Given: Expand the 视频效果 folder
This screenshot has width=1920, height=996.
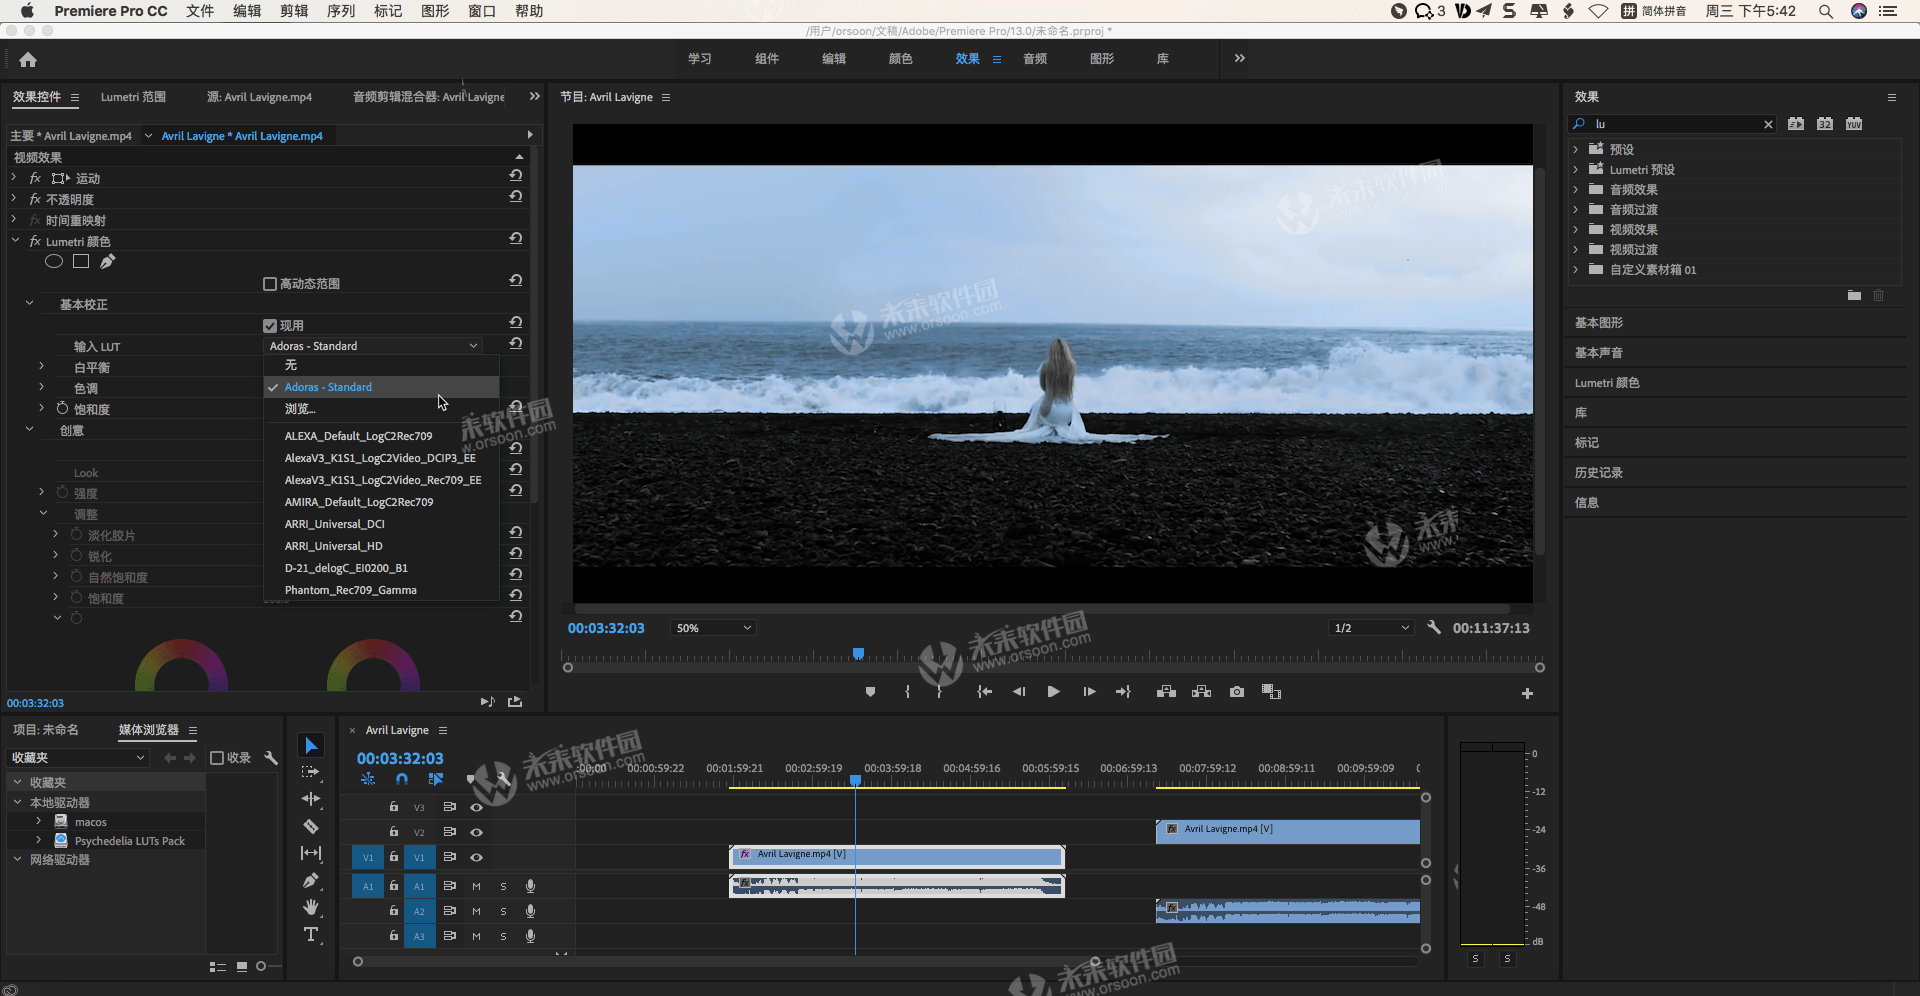Looking at the screenshot, I should tap(1576, 230).
